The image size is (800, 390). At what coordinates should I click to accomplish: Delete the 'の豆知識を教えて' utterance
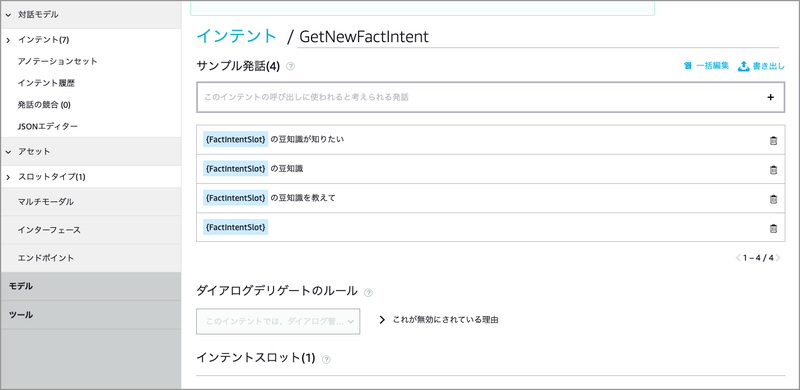pyautogui.click(x=773, y=199)
